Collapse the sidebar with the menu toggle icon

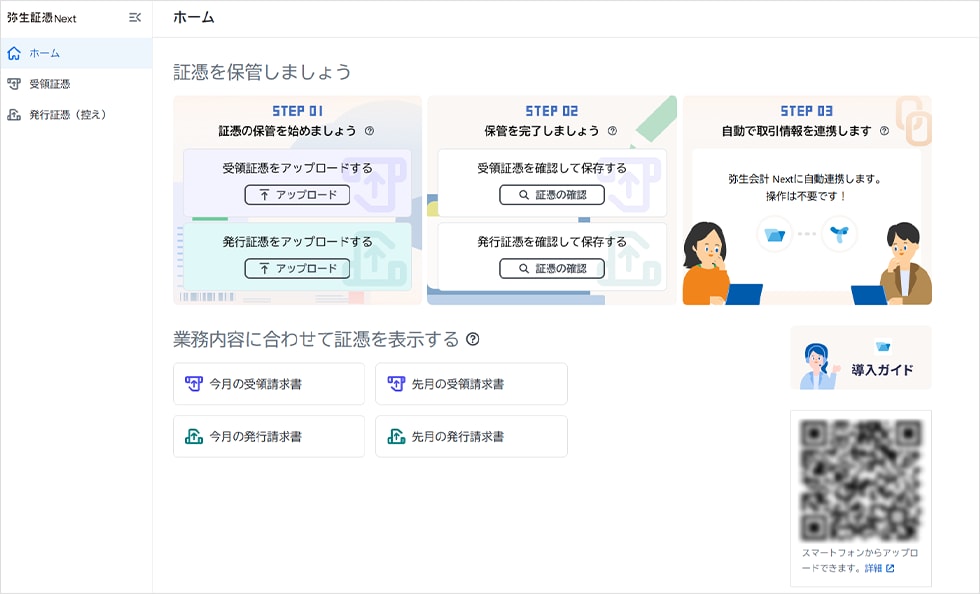pyautogui.click(x=135, y=18)
